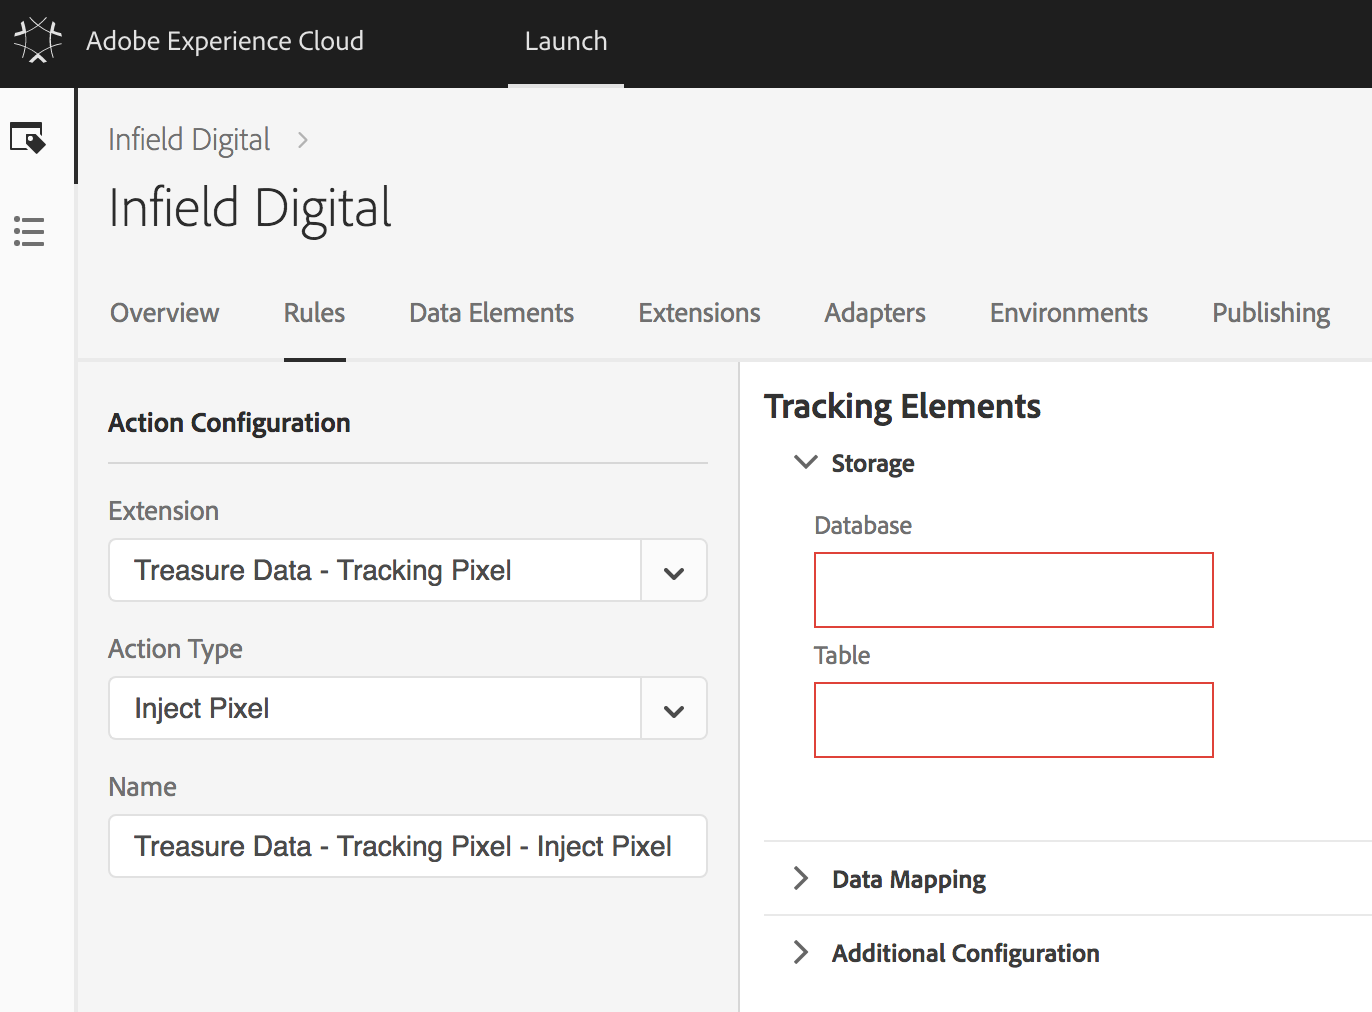Open the list view sidebar icon
Viewport: 1372px width, 1012px height.
pos(29,231)
